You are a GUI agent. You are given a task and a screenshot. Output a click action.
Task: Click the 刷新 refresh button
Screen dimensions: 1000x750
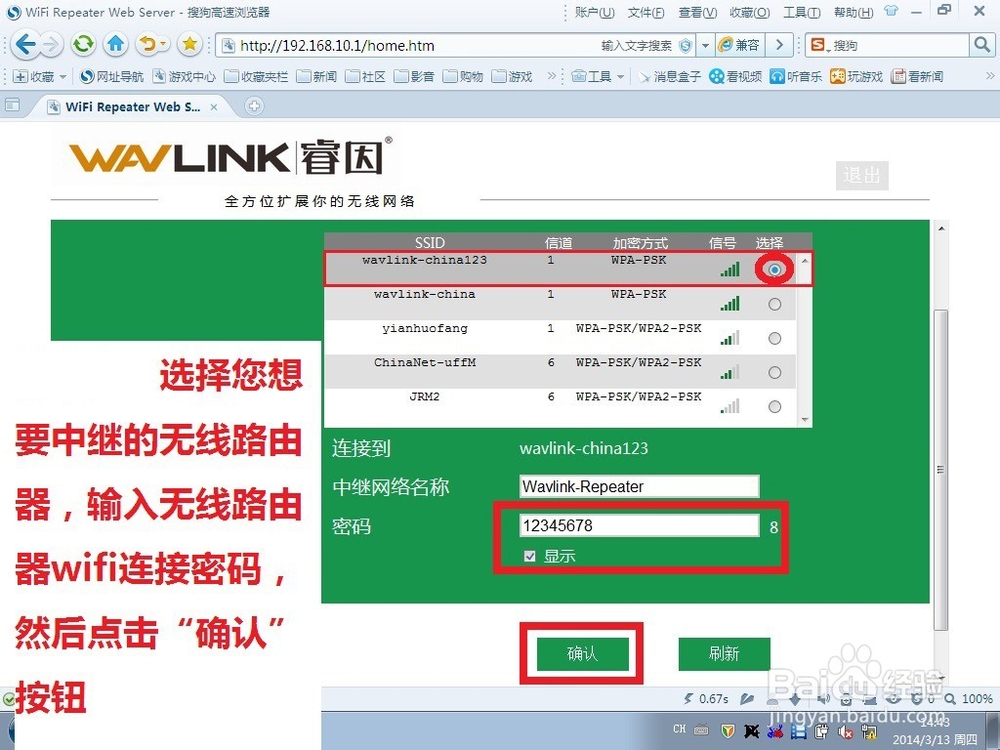point(724,653)
